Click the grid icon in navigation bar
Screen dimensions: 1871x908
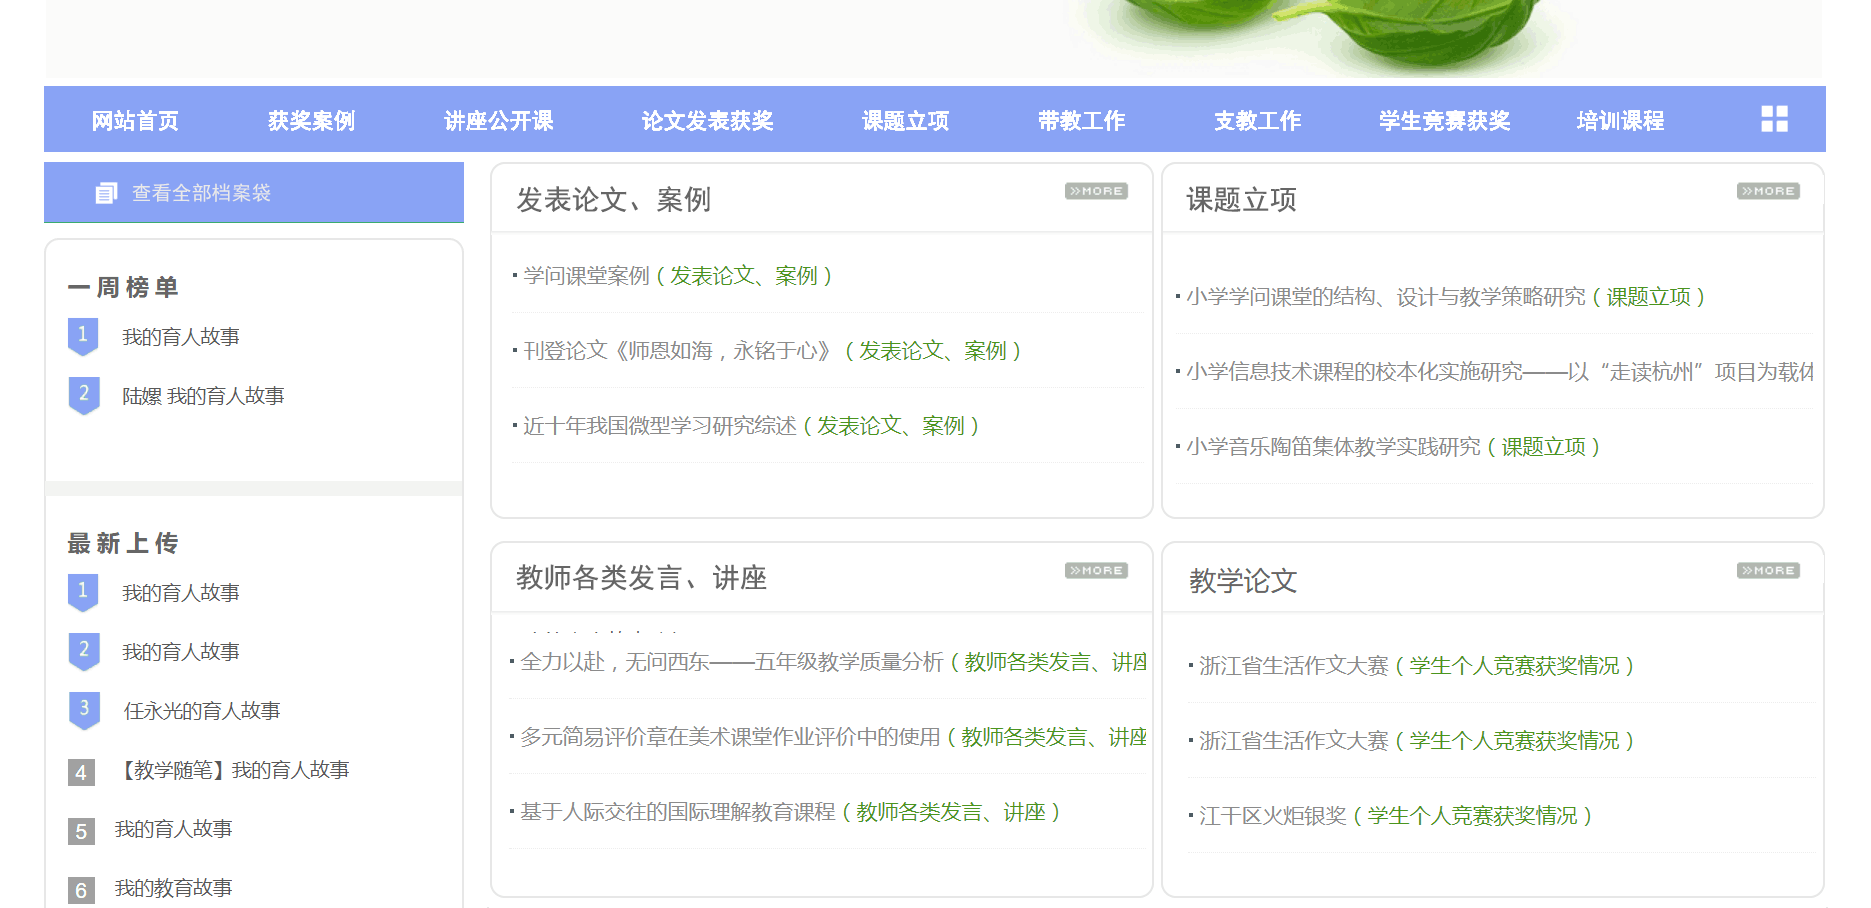(1774, 119)
